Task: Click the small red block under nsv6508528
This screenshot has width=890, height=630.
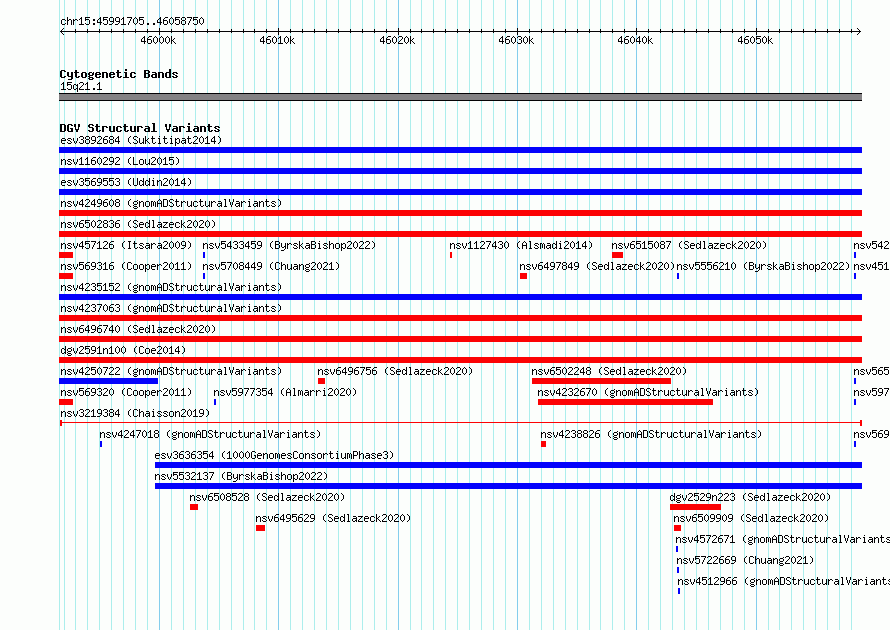Action: [194, 507]
